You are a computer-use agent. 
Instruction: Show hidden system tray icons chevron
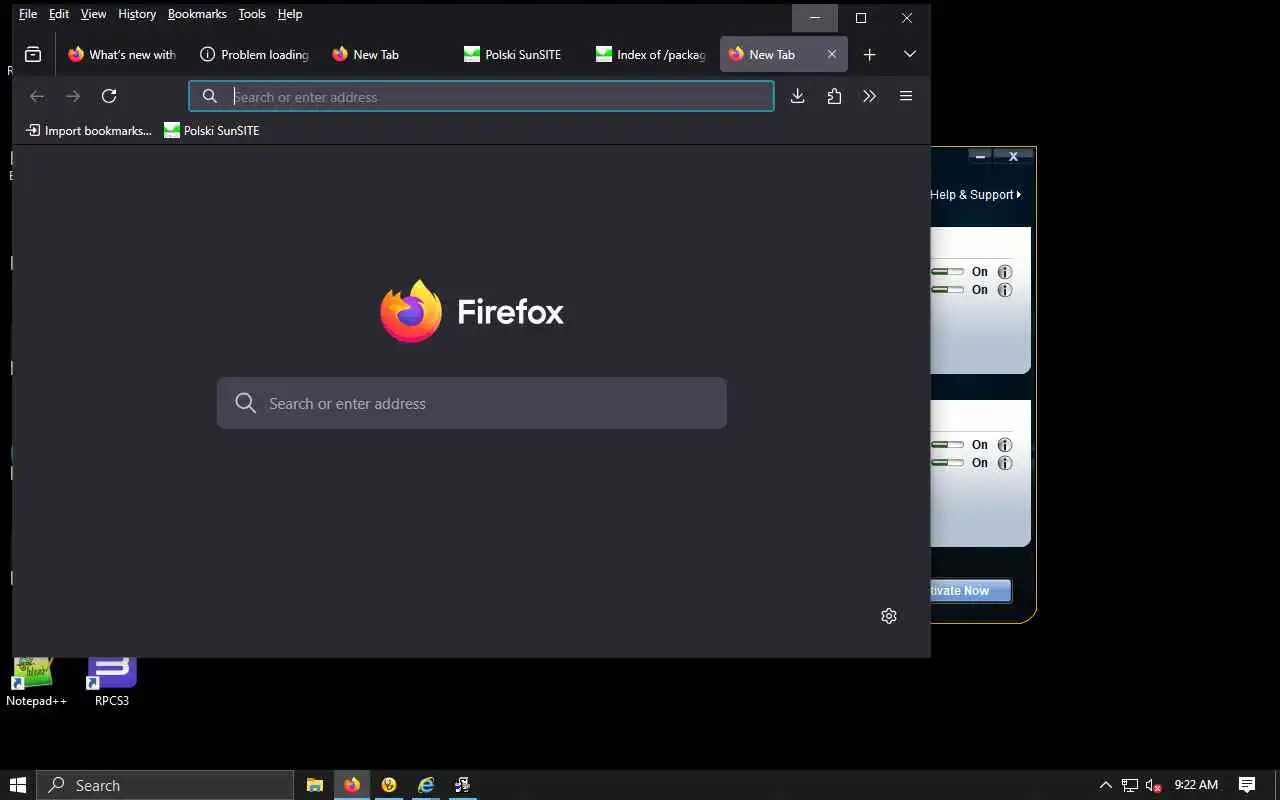[1105, 785]
